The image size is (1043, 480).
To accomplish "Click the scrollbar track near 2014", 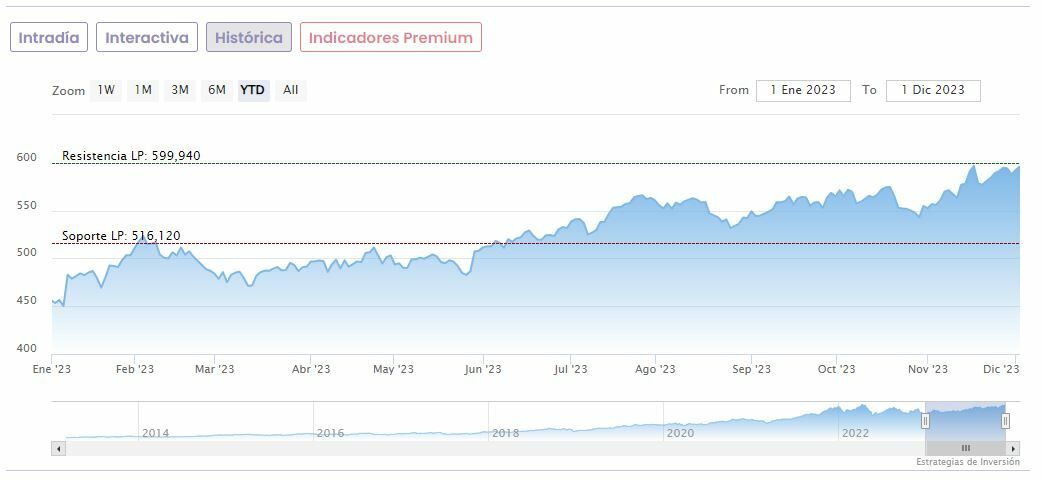I will click(x=155, y=448).
